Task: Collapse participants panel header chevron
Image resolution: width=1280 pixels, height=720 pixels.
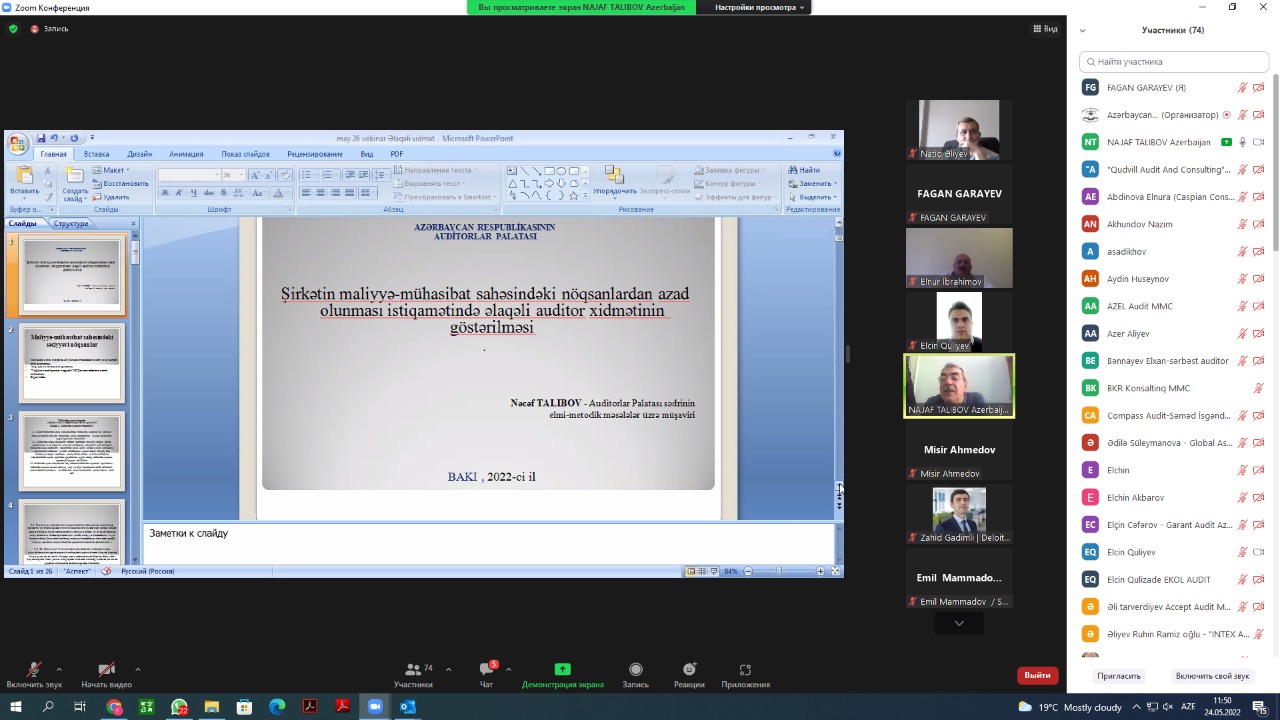Action: (1082, 30)
